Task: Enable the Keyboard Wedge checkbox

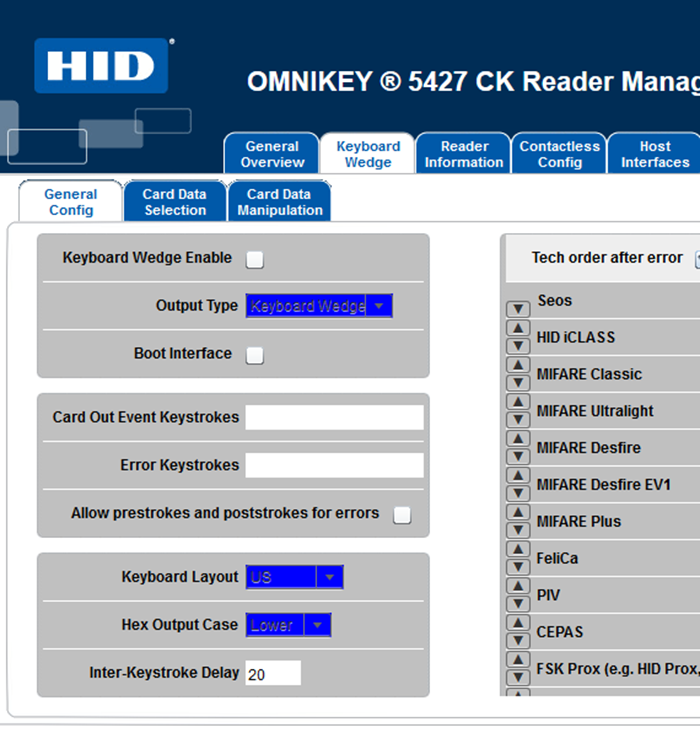Action: tap(255, 259)
